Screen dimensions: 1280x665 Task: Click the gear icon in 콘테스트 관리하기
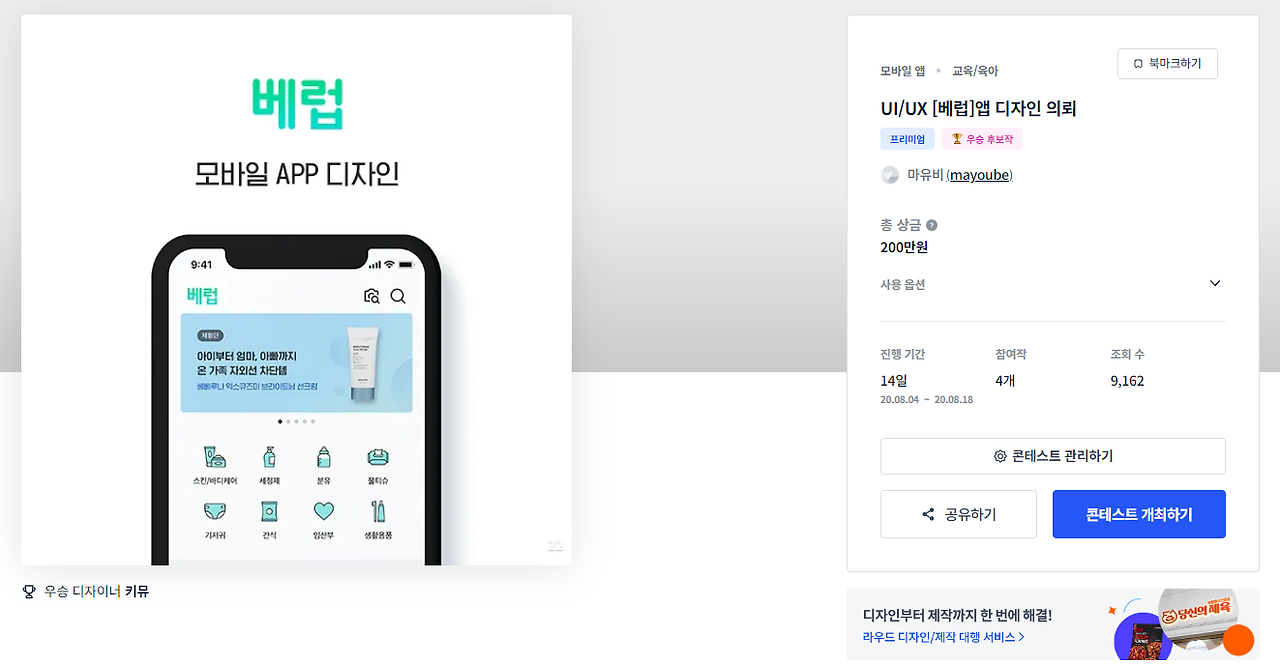point(1000,456)
